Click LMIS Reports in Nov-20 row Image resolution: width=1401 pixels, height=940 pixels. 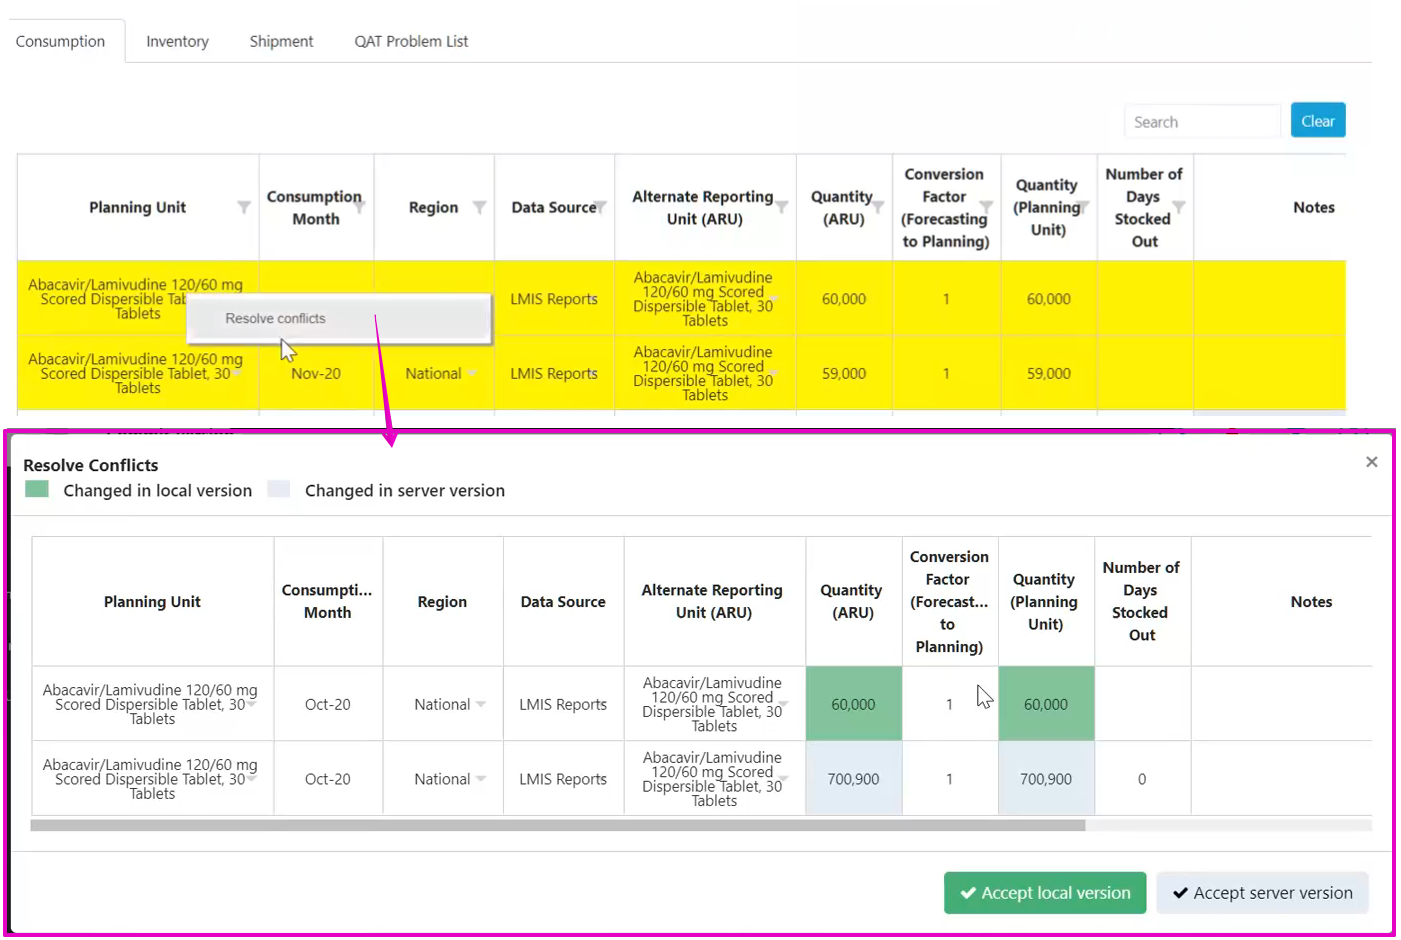(554, 373)
